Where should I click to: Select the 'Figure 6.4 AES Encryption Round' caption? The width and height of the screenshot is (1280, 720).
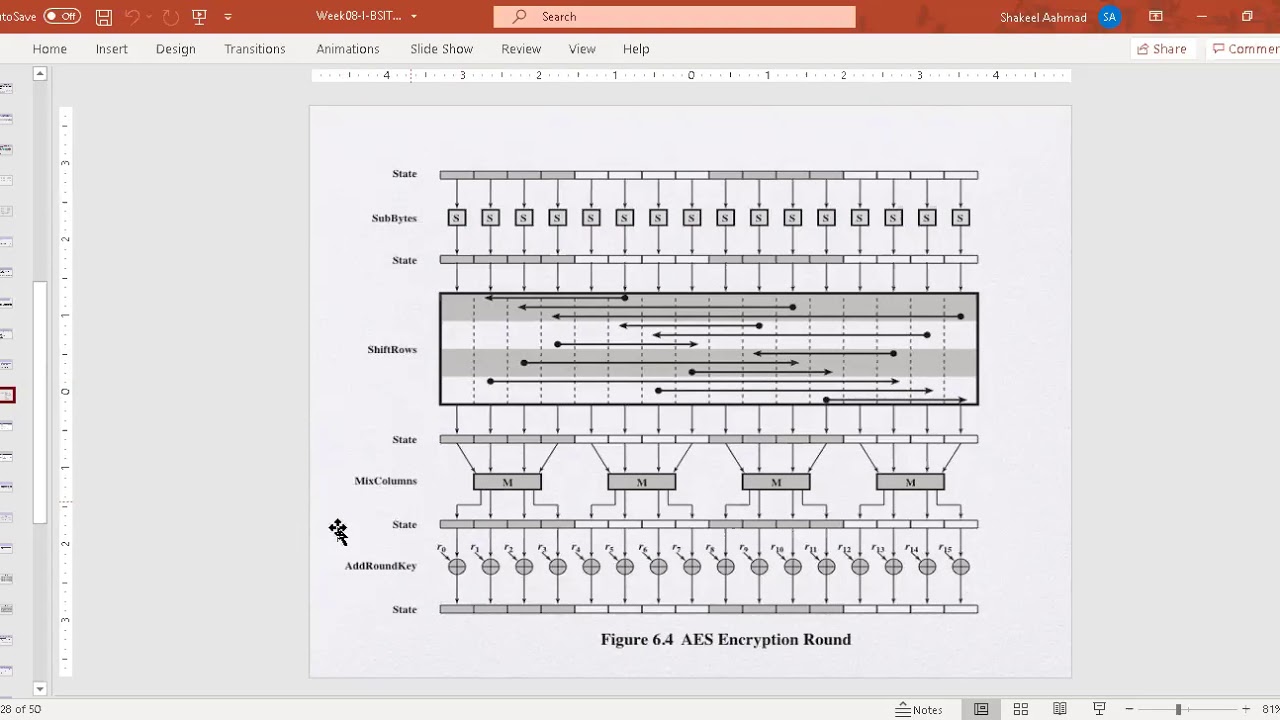(x=725, y=639)
